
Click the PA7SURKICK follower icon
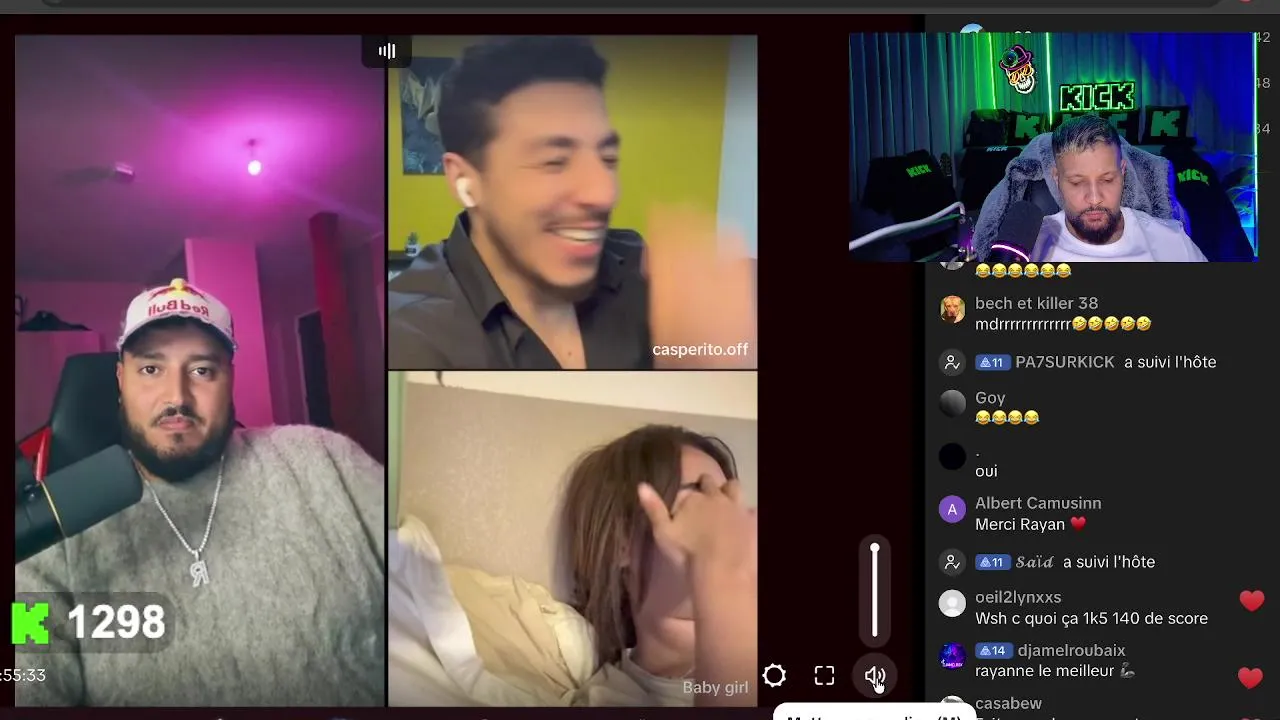coord(952,362)
